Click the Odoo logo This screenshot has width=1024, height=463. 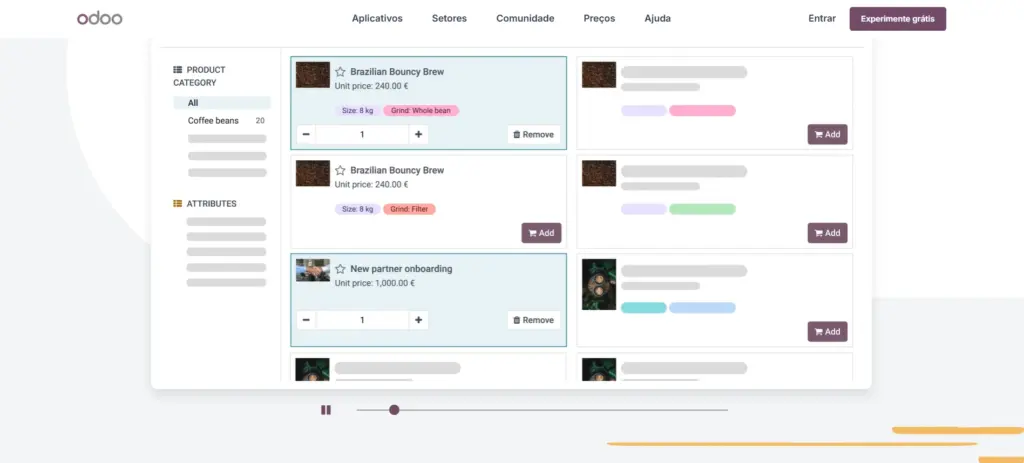point(99,18)
